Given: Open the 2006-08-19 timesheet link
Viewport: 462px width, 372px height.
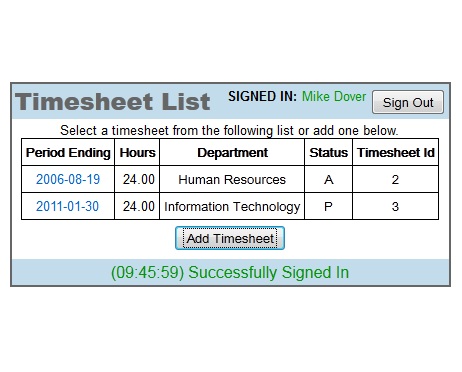Looking at the screenshot, I should click(x=68, y=179).
